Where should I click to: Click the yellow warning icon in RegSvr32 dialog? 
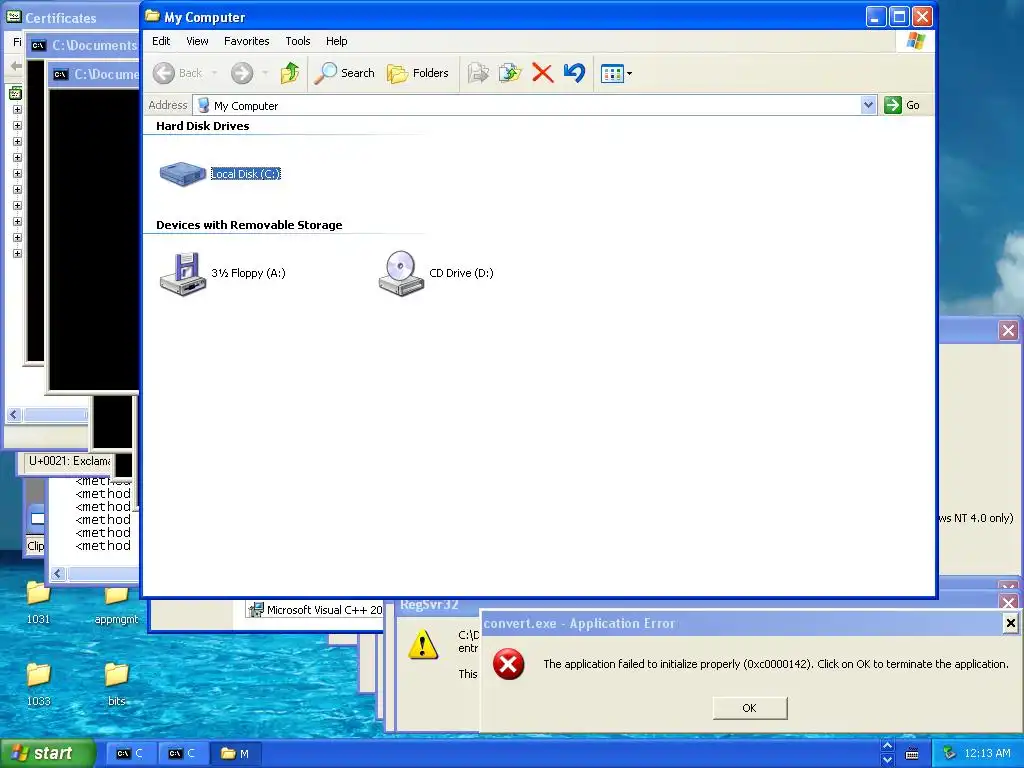(423, 644)
